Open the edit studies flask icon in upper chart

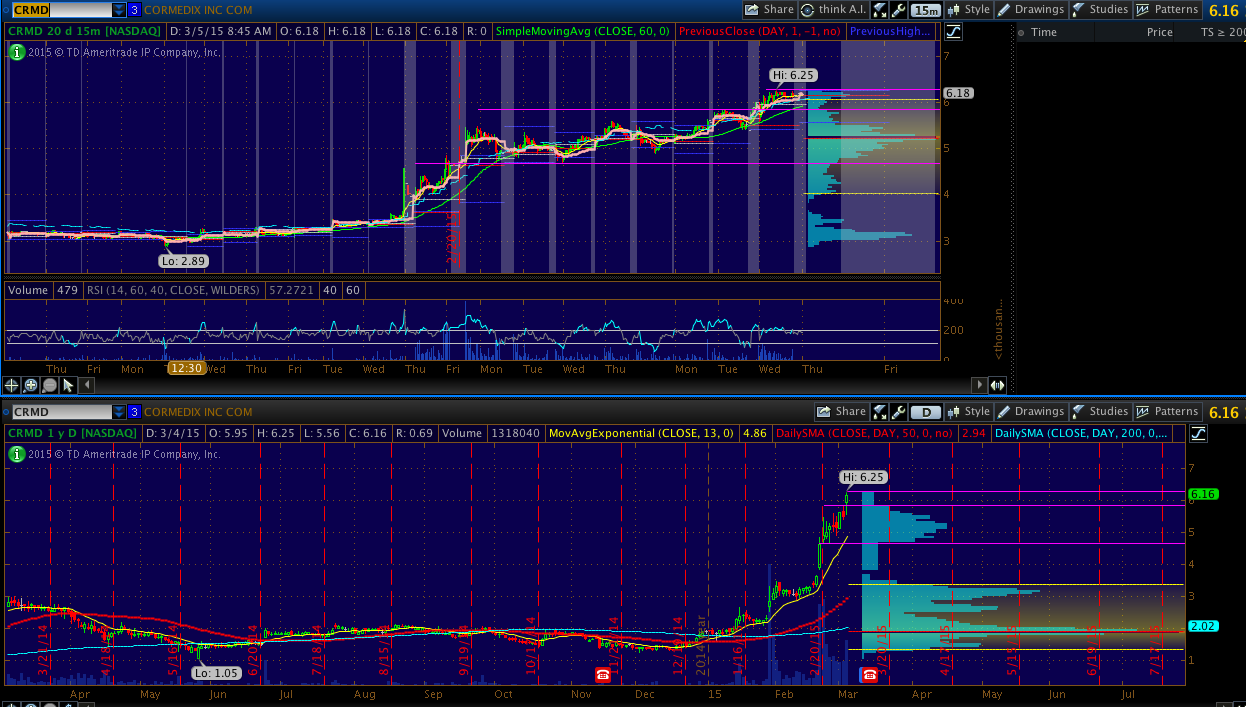(880, 10)
